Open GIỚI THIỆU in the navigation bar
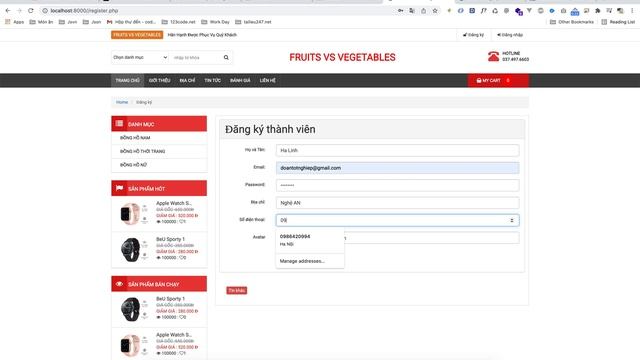Screen dimensions: 640x360 click(x=159, y=80)
